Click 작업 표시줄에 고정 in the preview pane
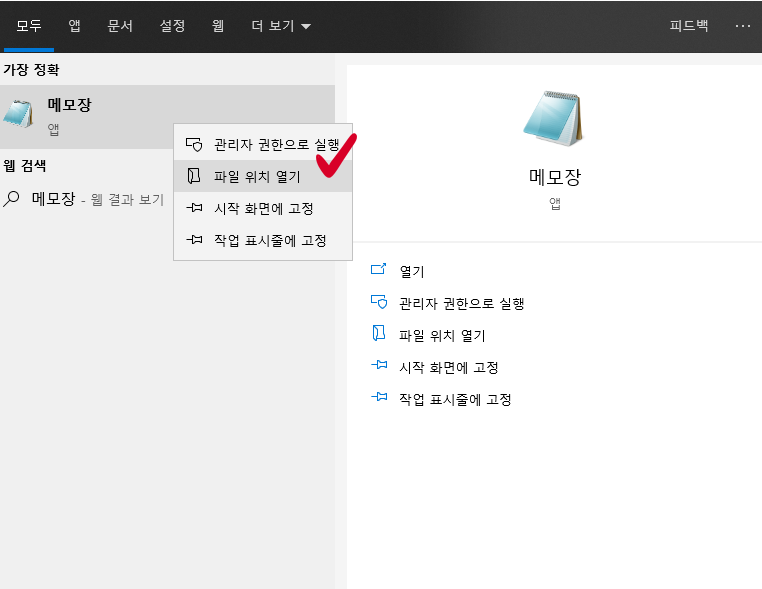The width and height of the screenshot is (762, 589). [x=455, y=399]
